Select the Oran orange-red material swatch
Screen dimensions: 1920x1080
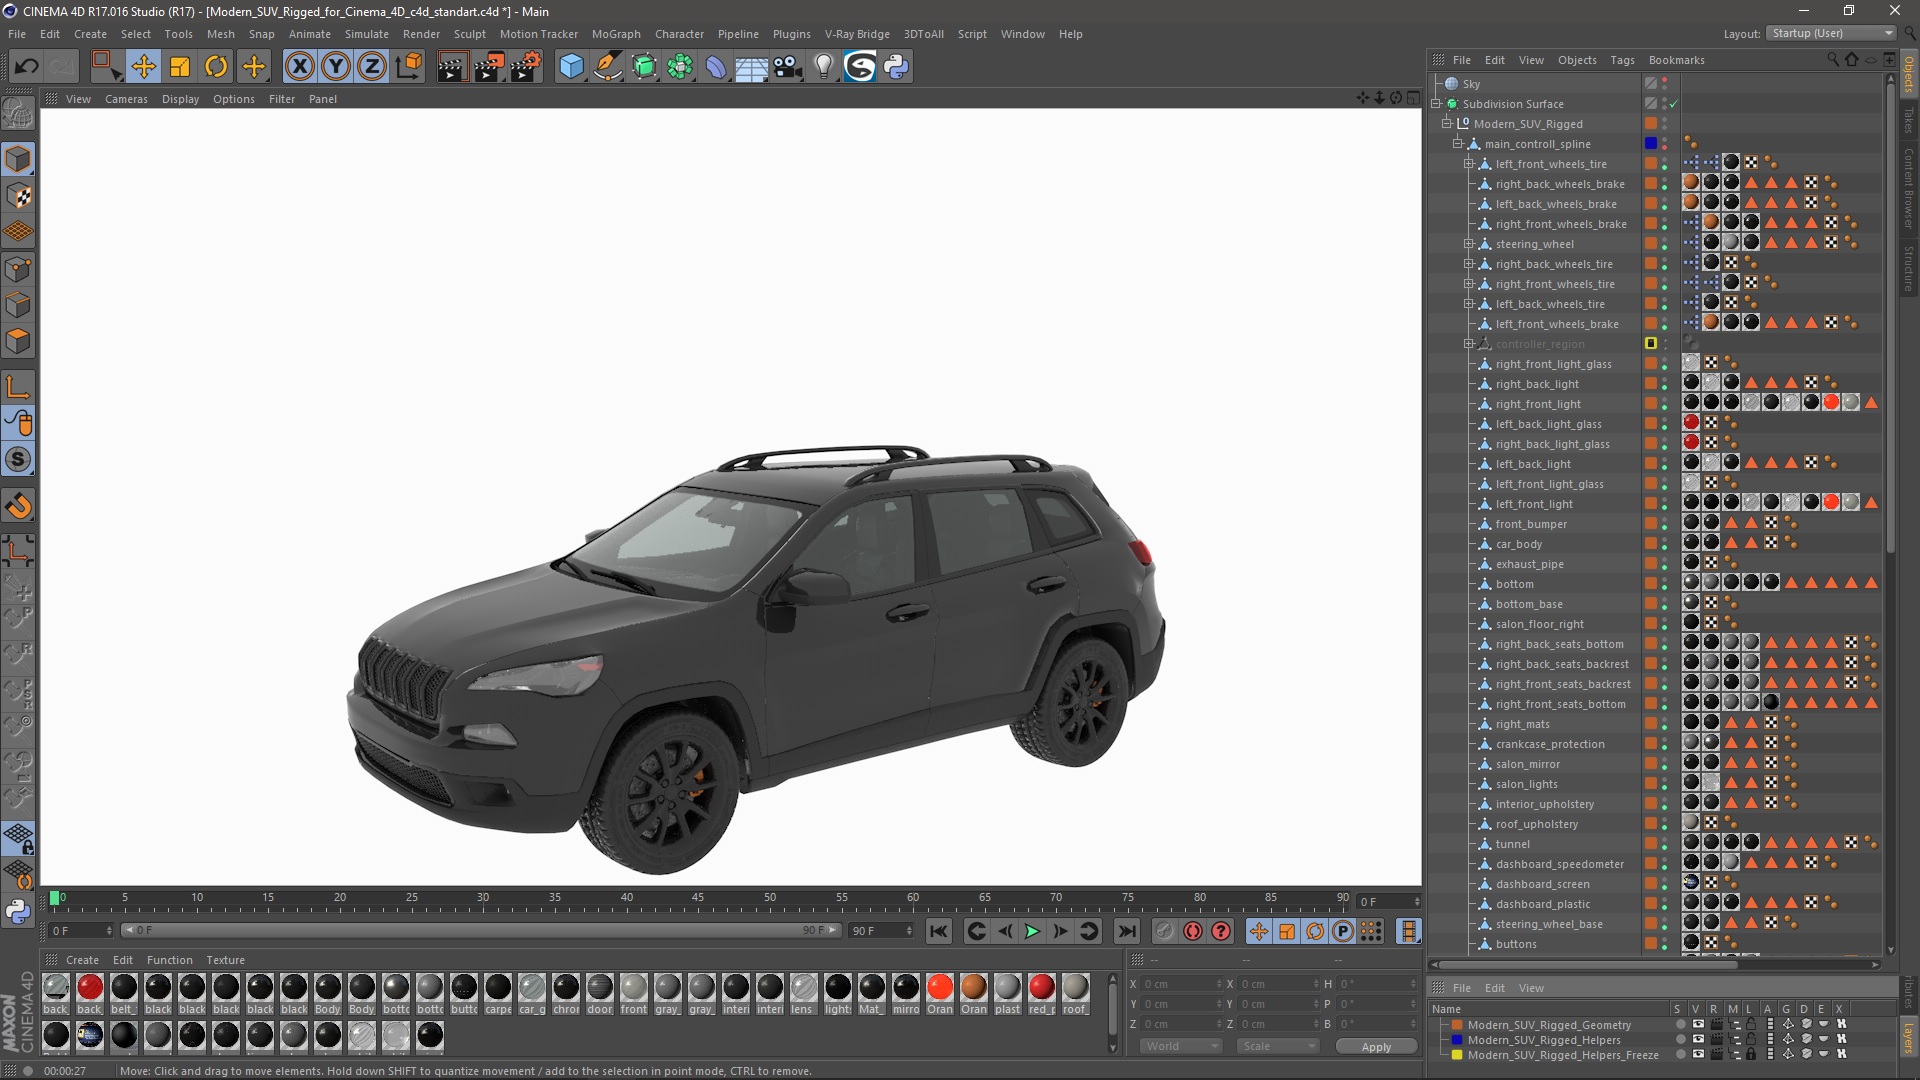(940, 988)
